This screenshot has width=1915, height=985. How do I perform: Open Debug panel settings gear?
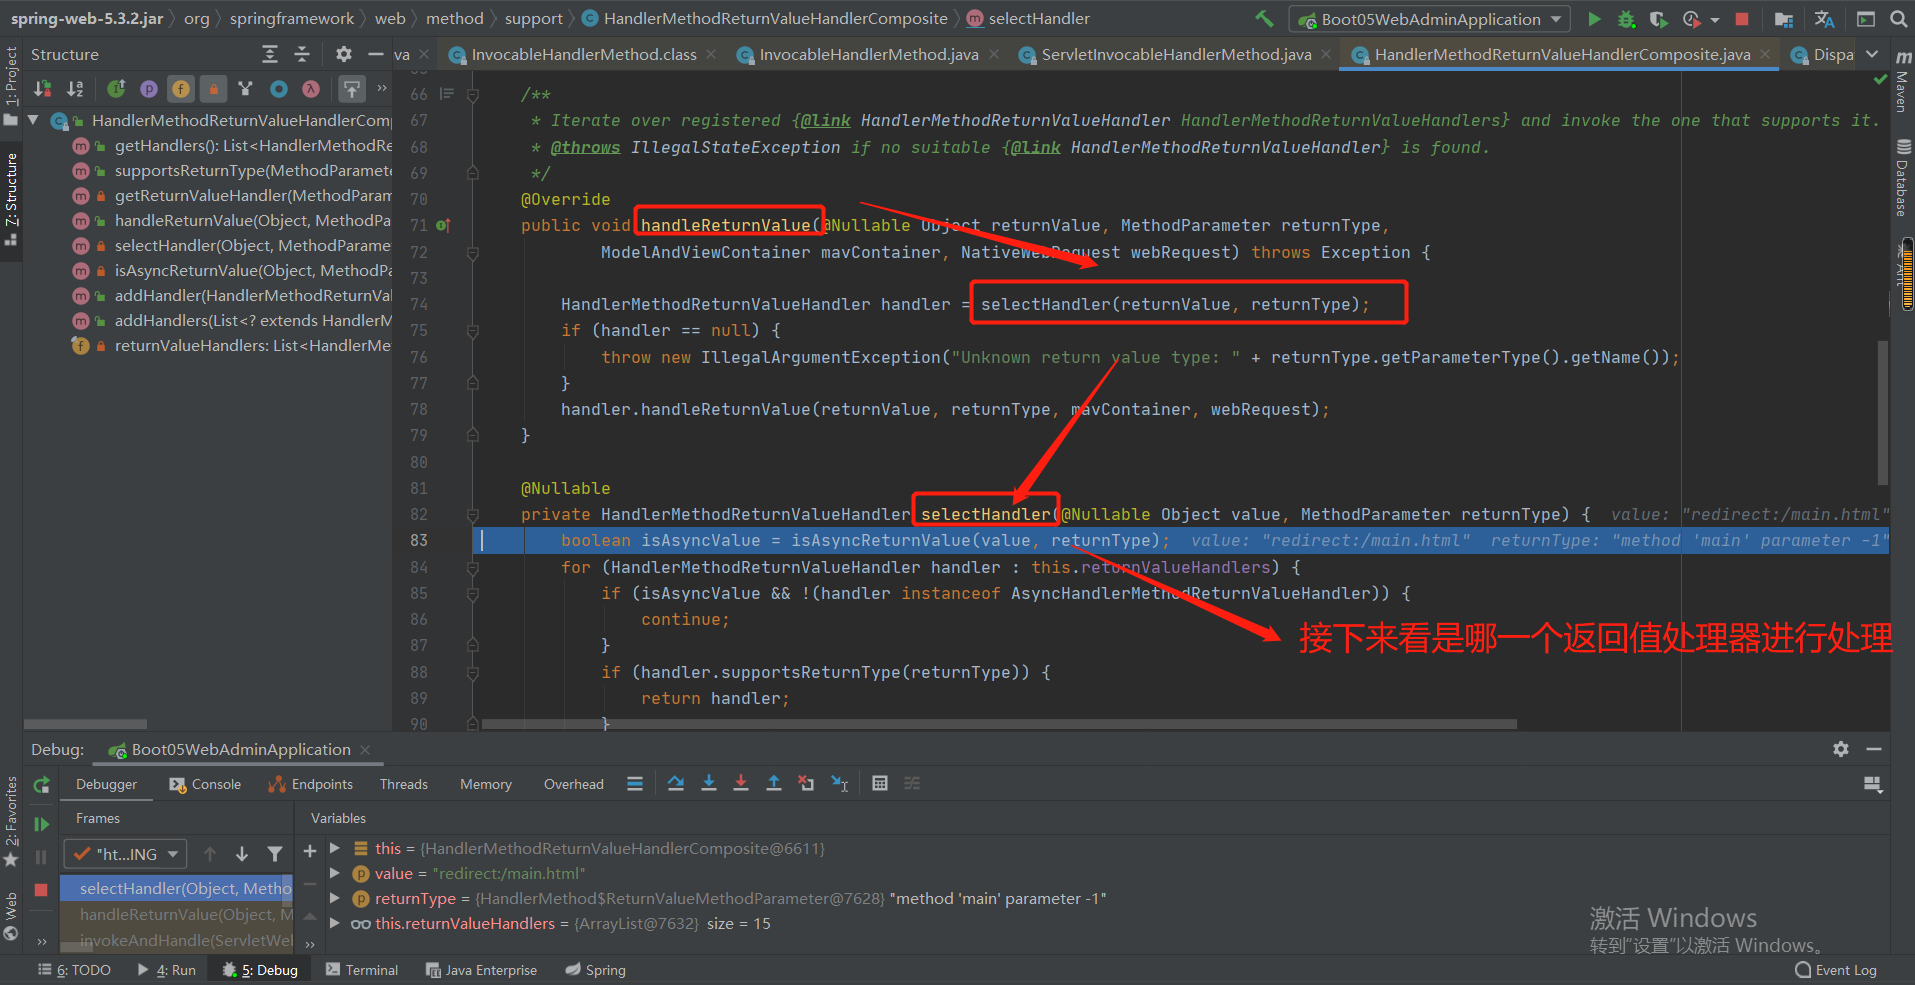1841,749
